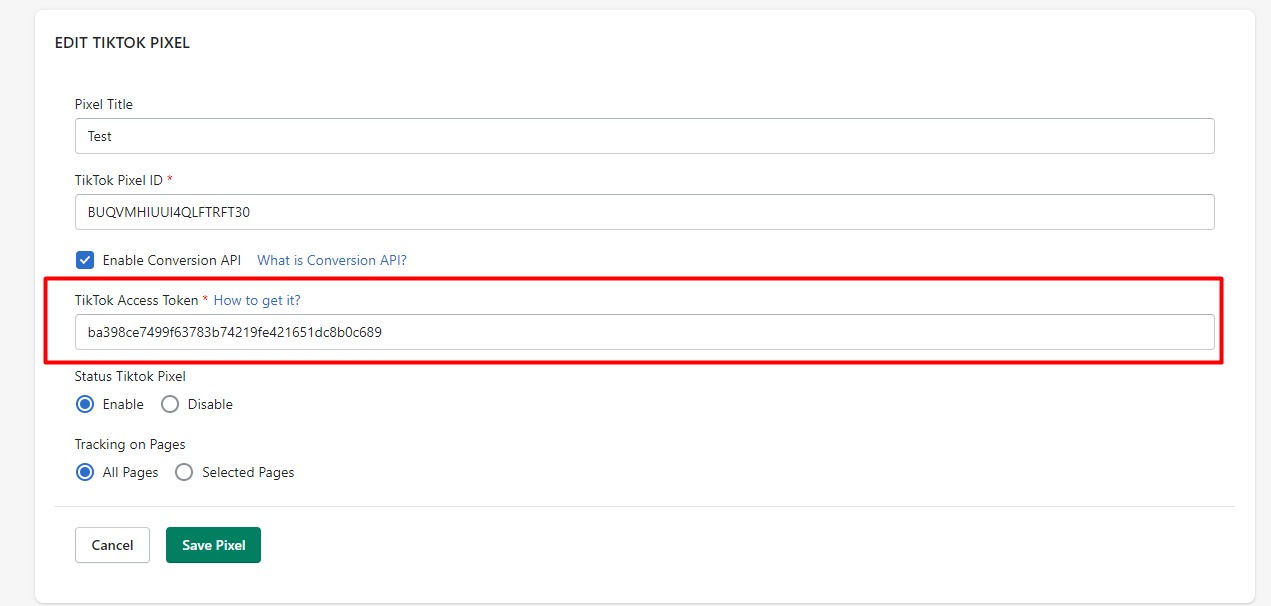
Task: Select the Disable status radio button
Action: coord(170,404)
